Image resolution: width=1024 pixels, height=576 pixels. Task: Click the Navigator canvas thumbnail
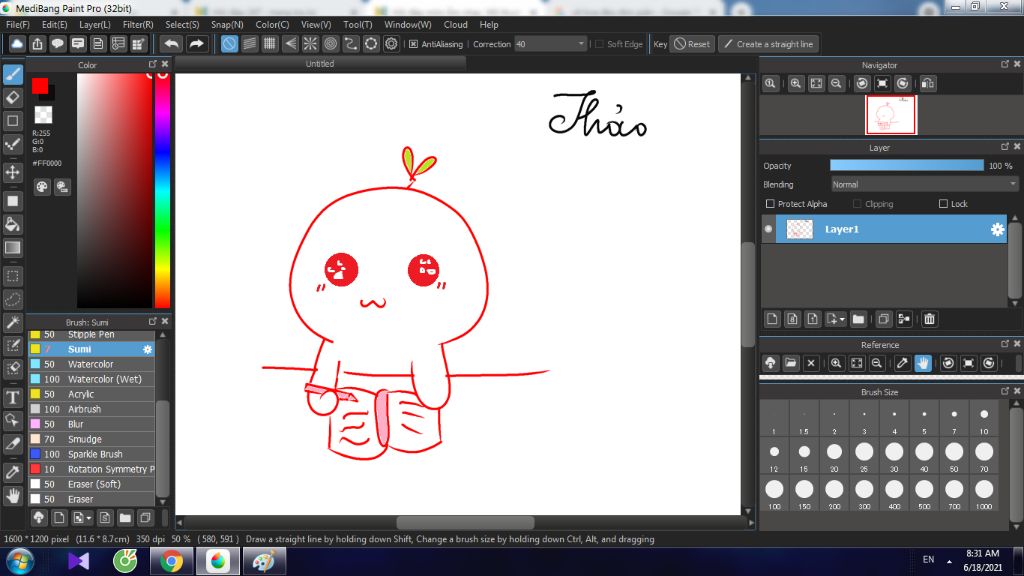coord(891,115)
